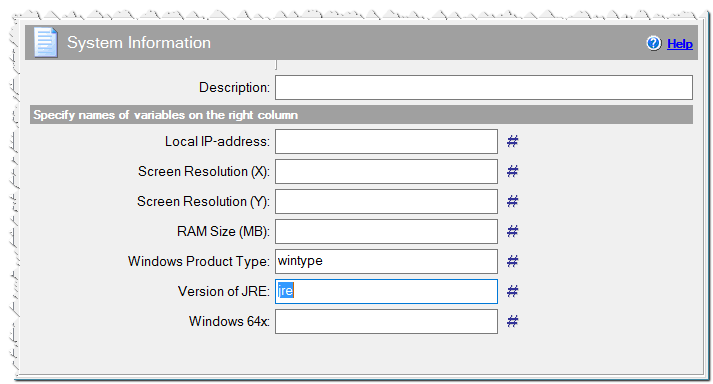Click the # icon beside RAM Size (MB)
Screen dimensions: 713x384
pyautogui.click(x=512, y=232)
